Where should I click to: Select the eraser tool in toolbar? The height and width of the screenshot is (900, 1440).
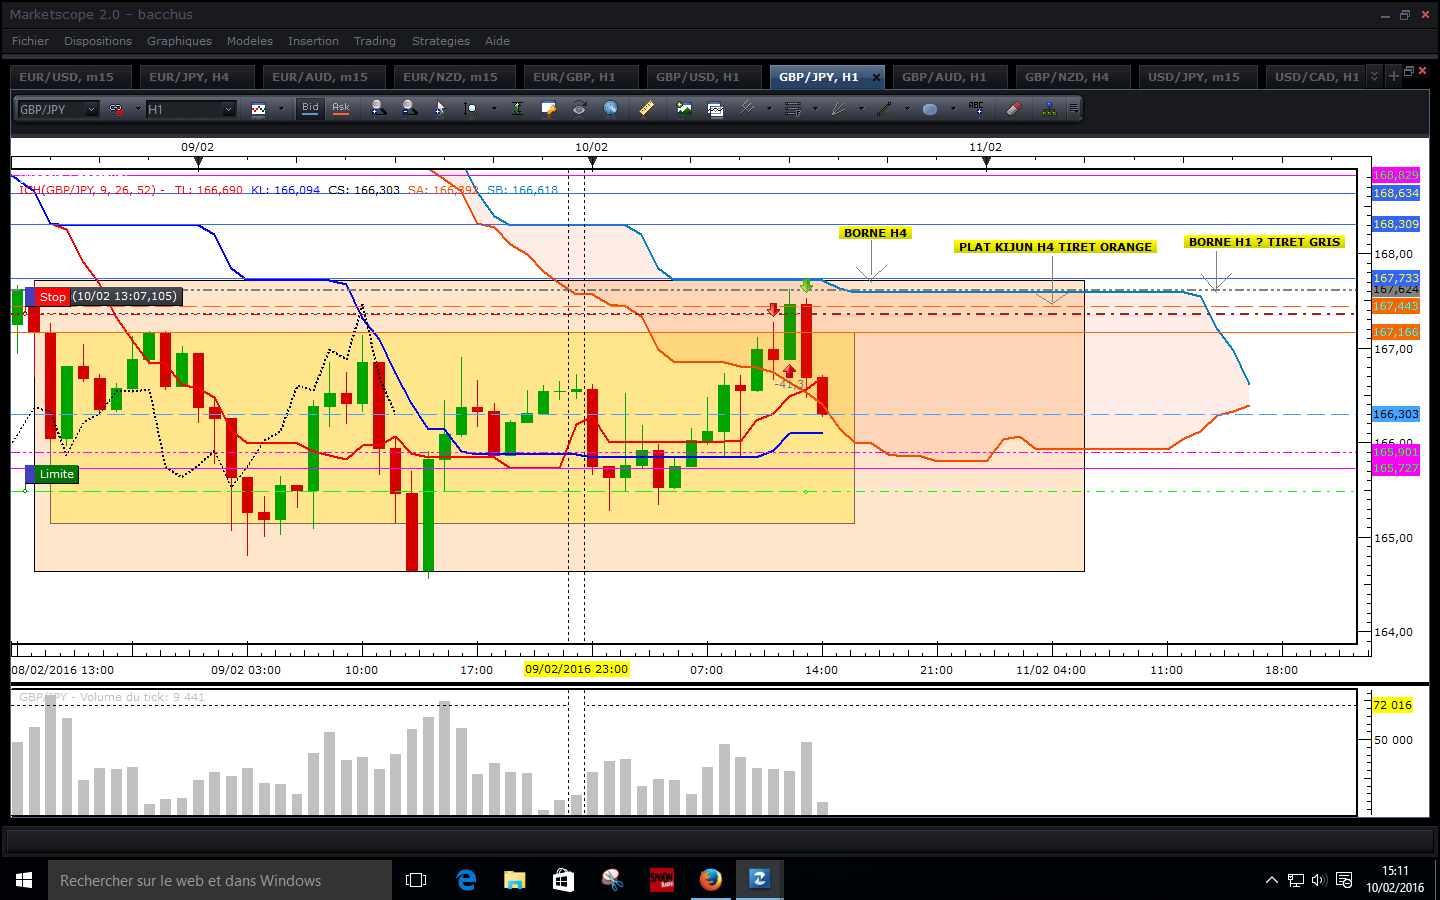[1013, 108]
